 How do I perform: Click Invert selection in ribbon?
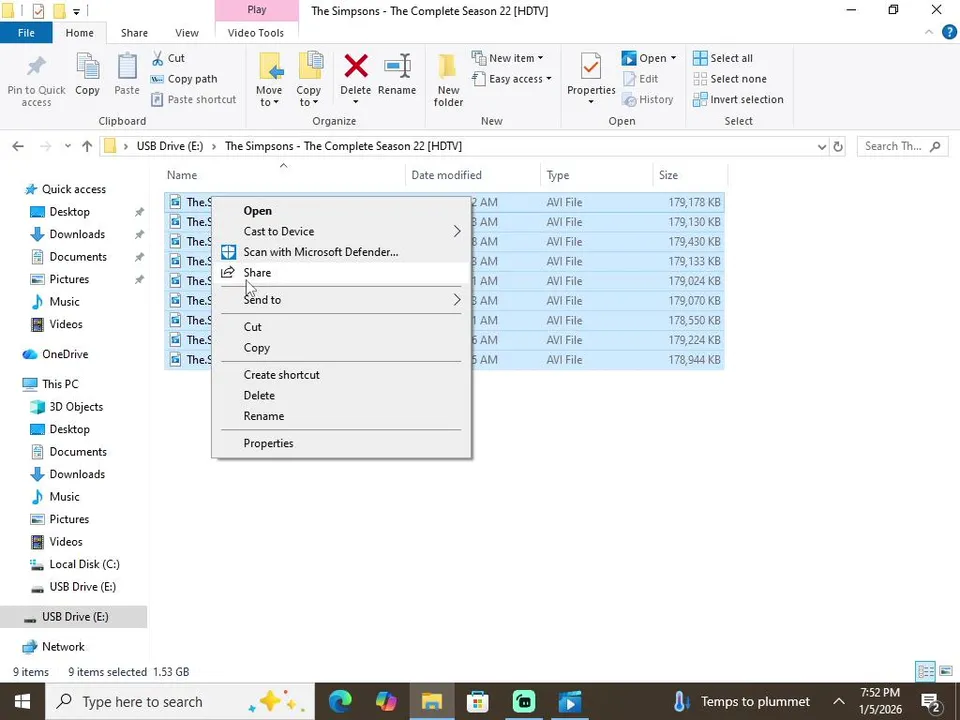[738, 99]
